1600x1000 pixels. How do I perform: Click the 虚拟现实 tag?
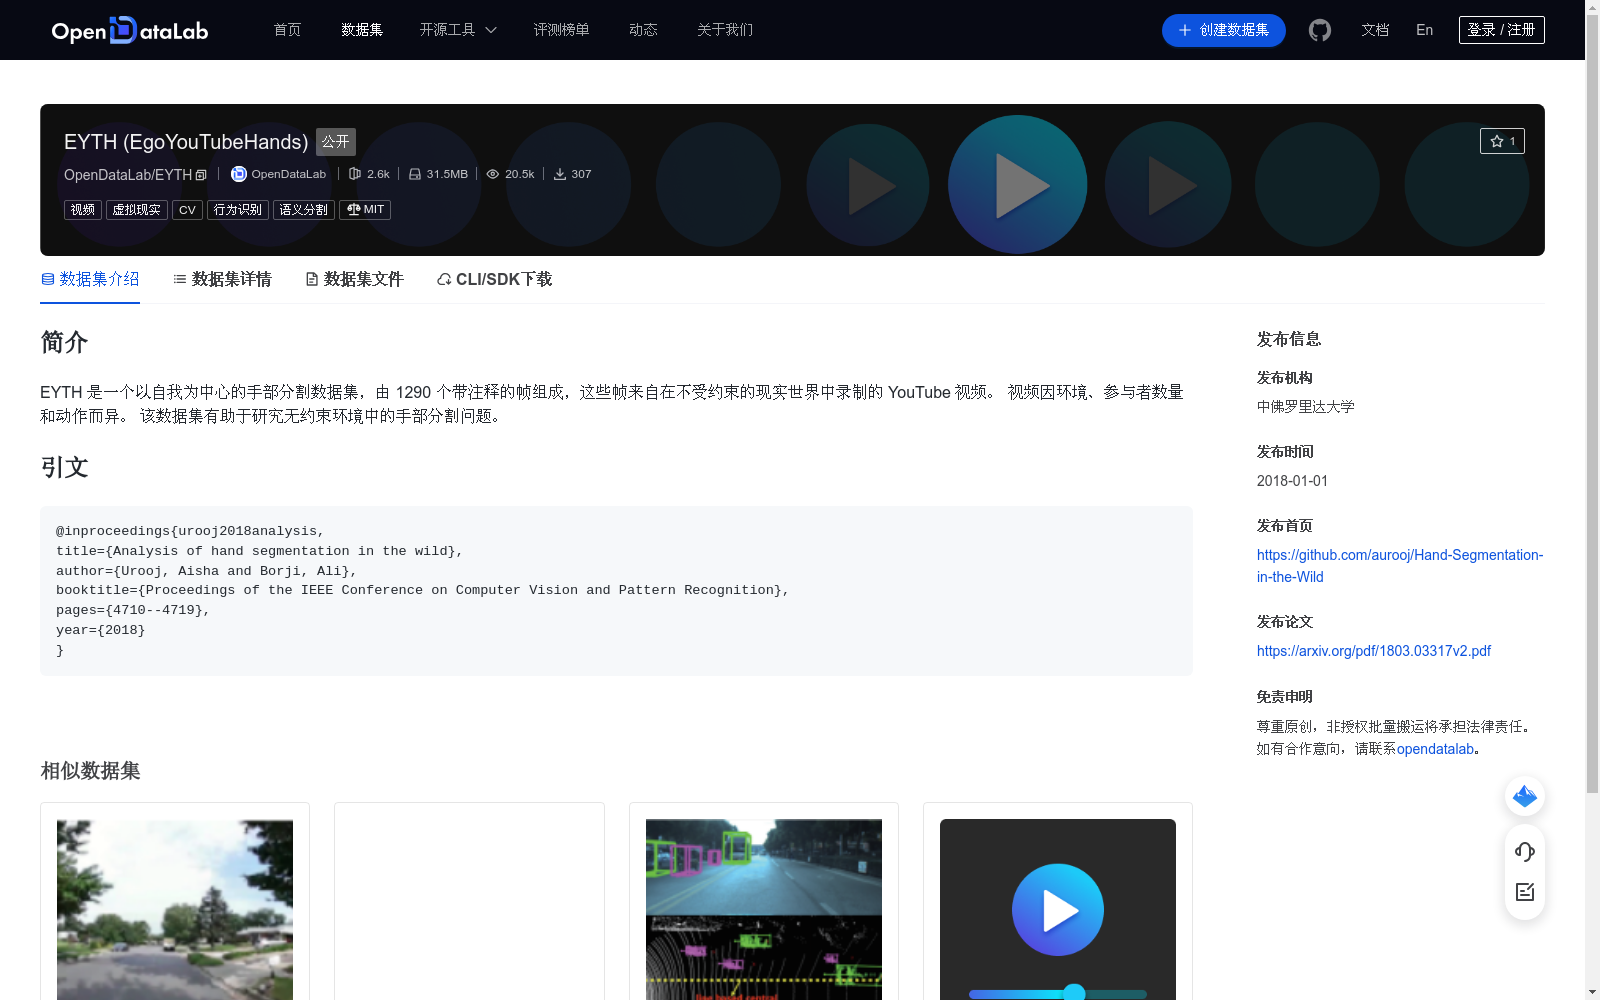click(x=137, y=210)
